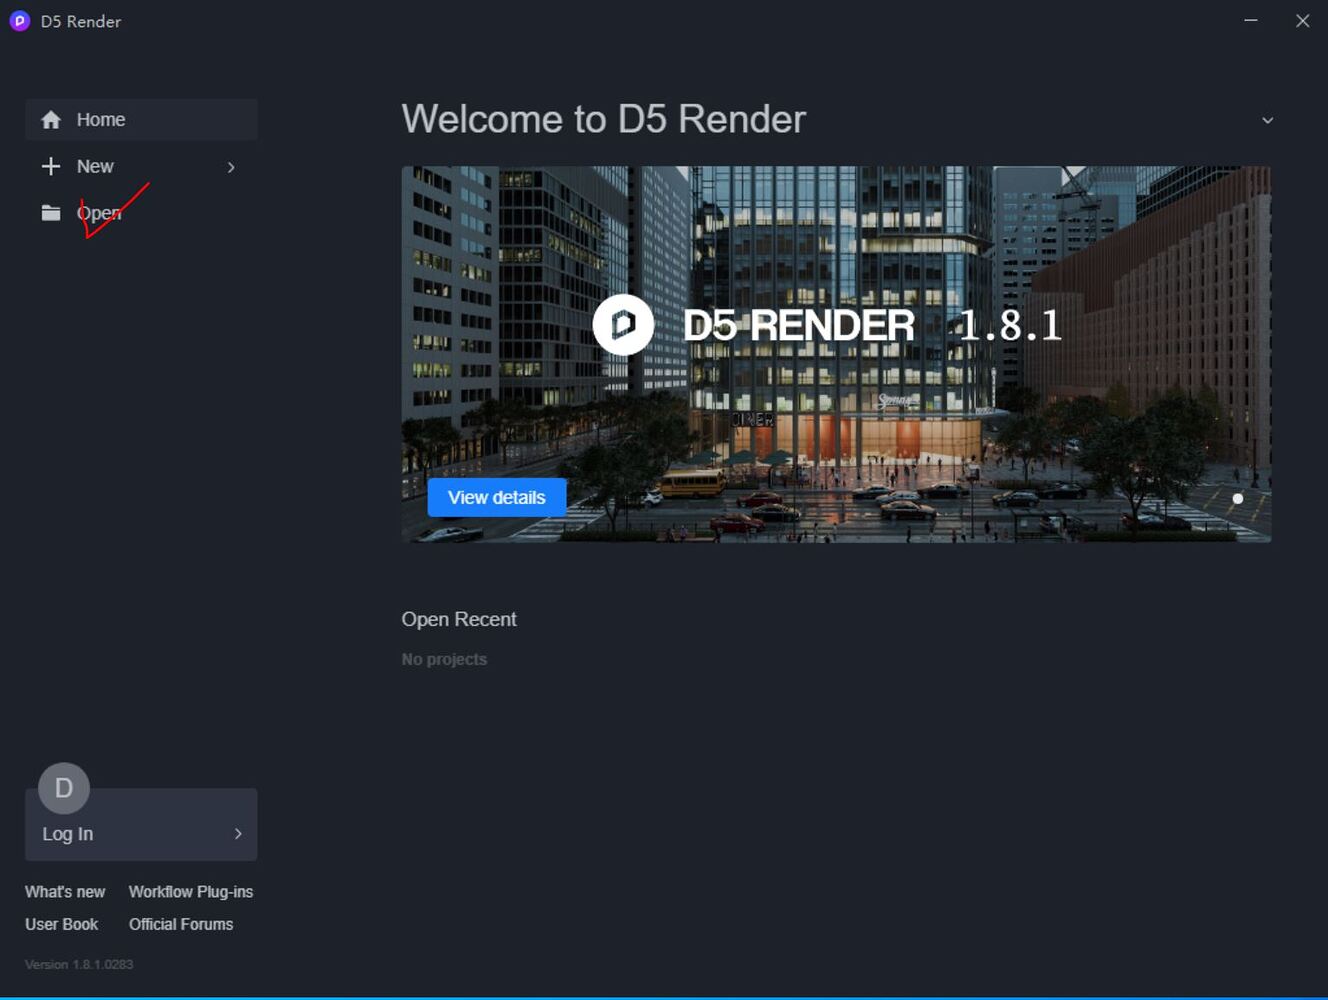
Task: Click the Log In button
Action: (x=141, y=825)
